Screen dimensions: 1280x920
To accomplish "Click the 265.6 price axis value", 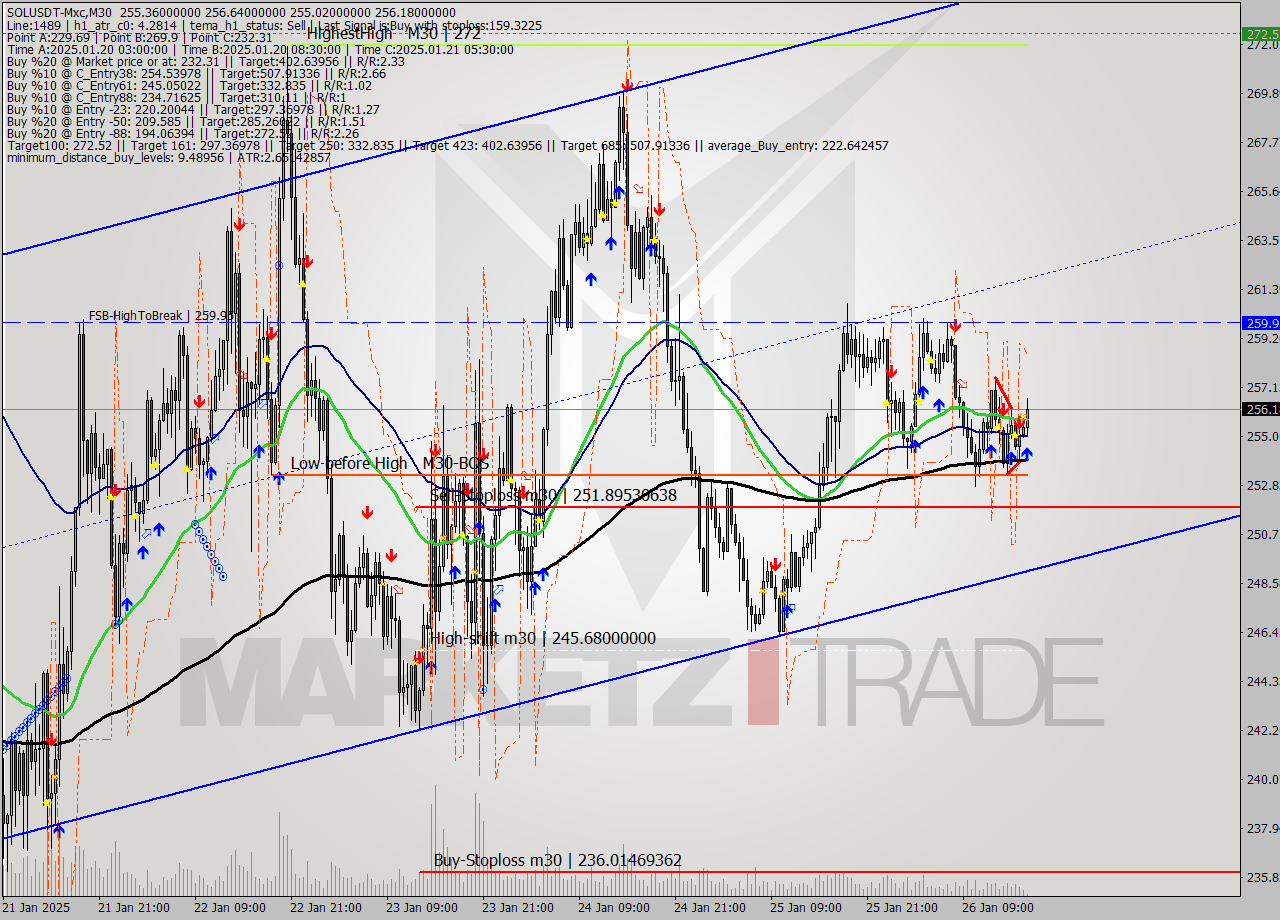I will coord(1261,192).
